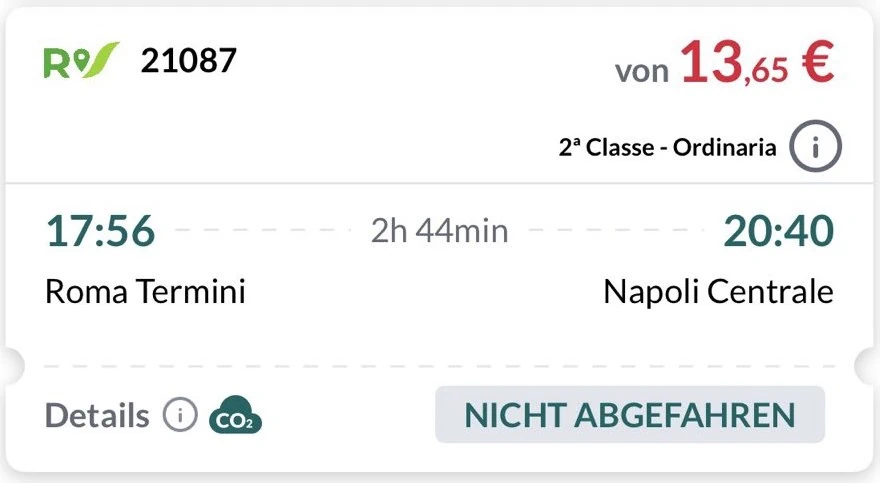Image resolution: width=880 pixels, height=483 pixels.
Task: Select the Napoli Centrale arrival station
Action: click(x=718, y=292)
